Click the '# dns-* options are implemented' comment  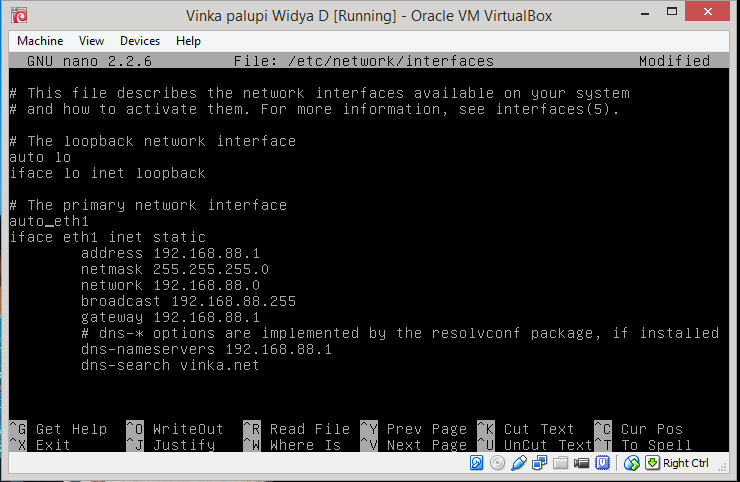point(400,333)
